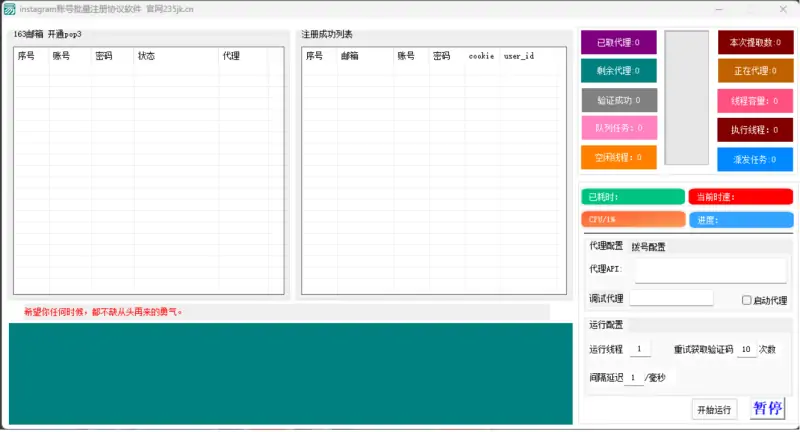The image size is (800, 432).
Task: Click the teal 剩余代理 counter tile
Action: tap(619, 71)
